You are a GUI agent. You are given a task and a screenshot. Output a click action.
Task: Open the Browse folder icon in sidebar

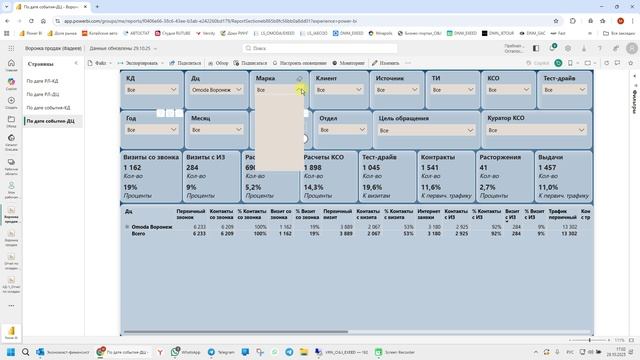tap(11, 119)
